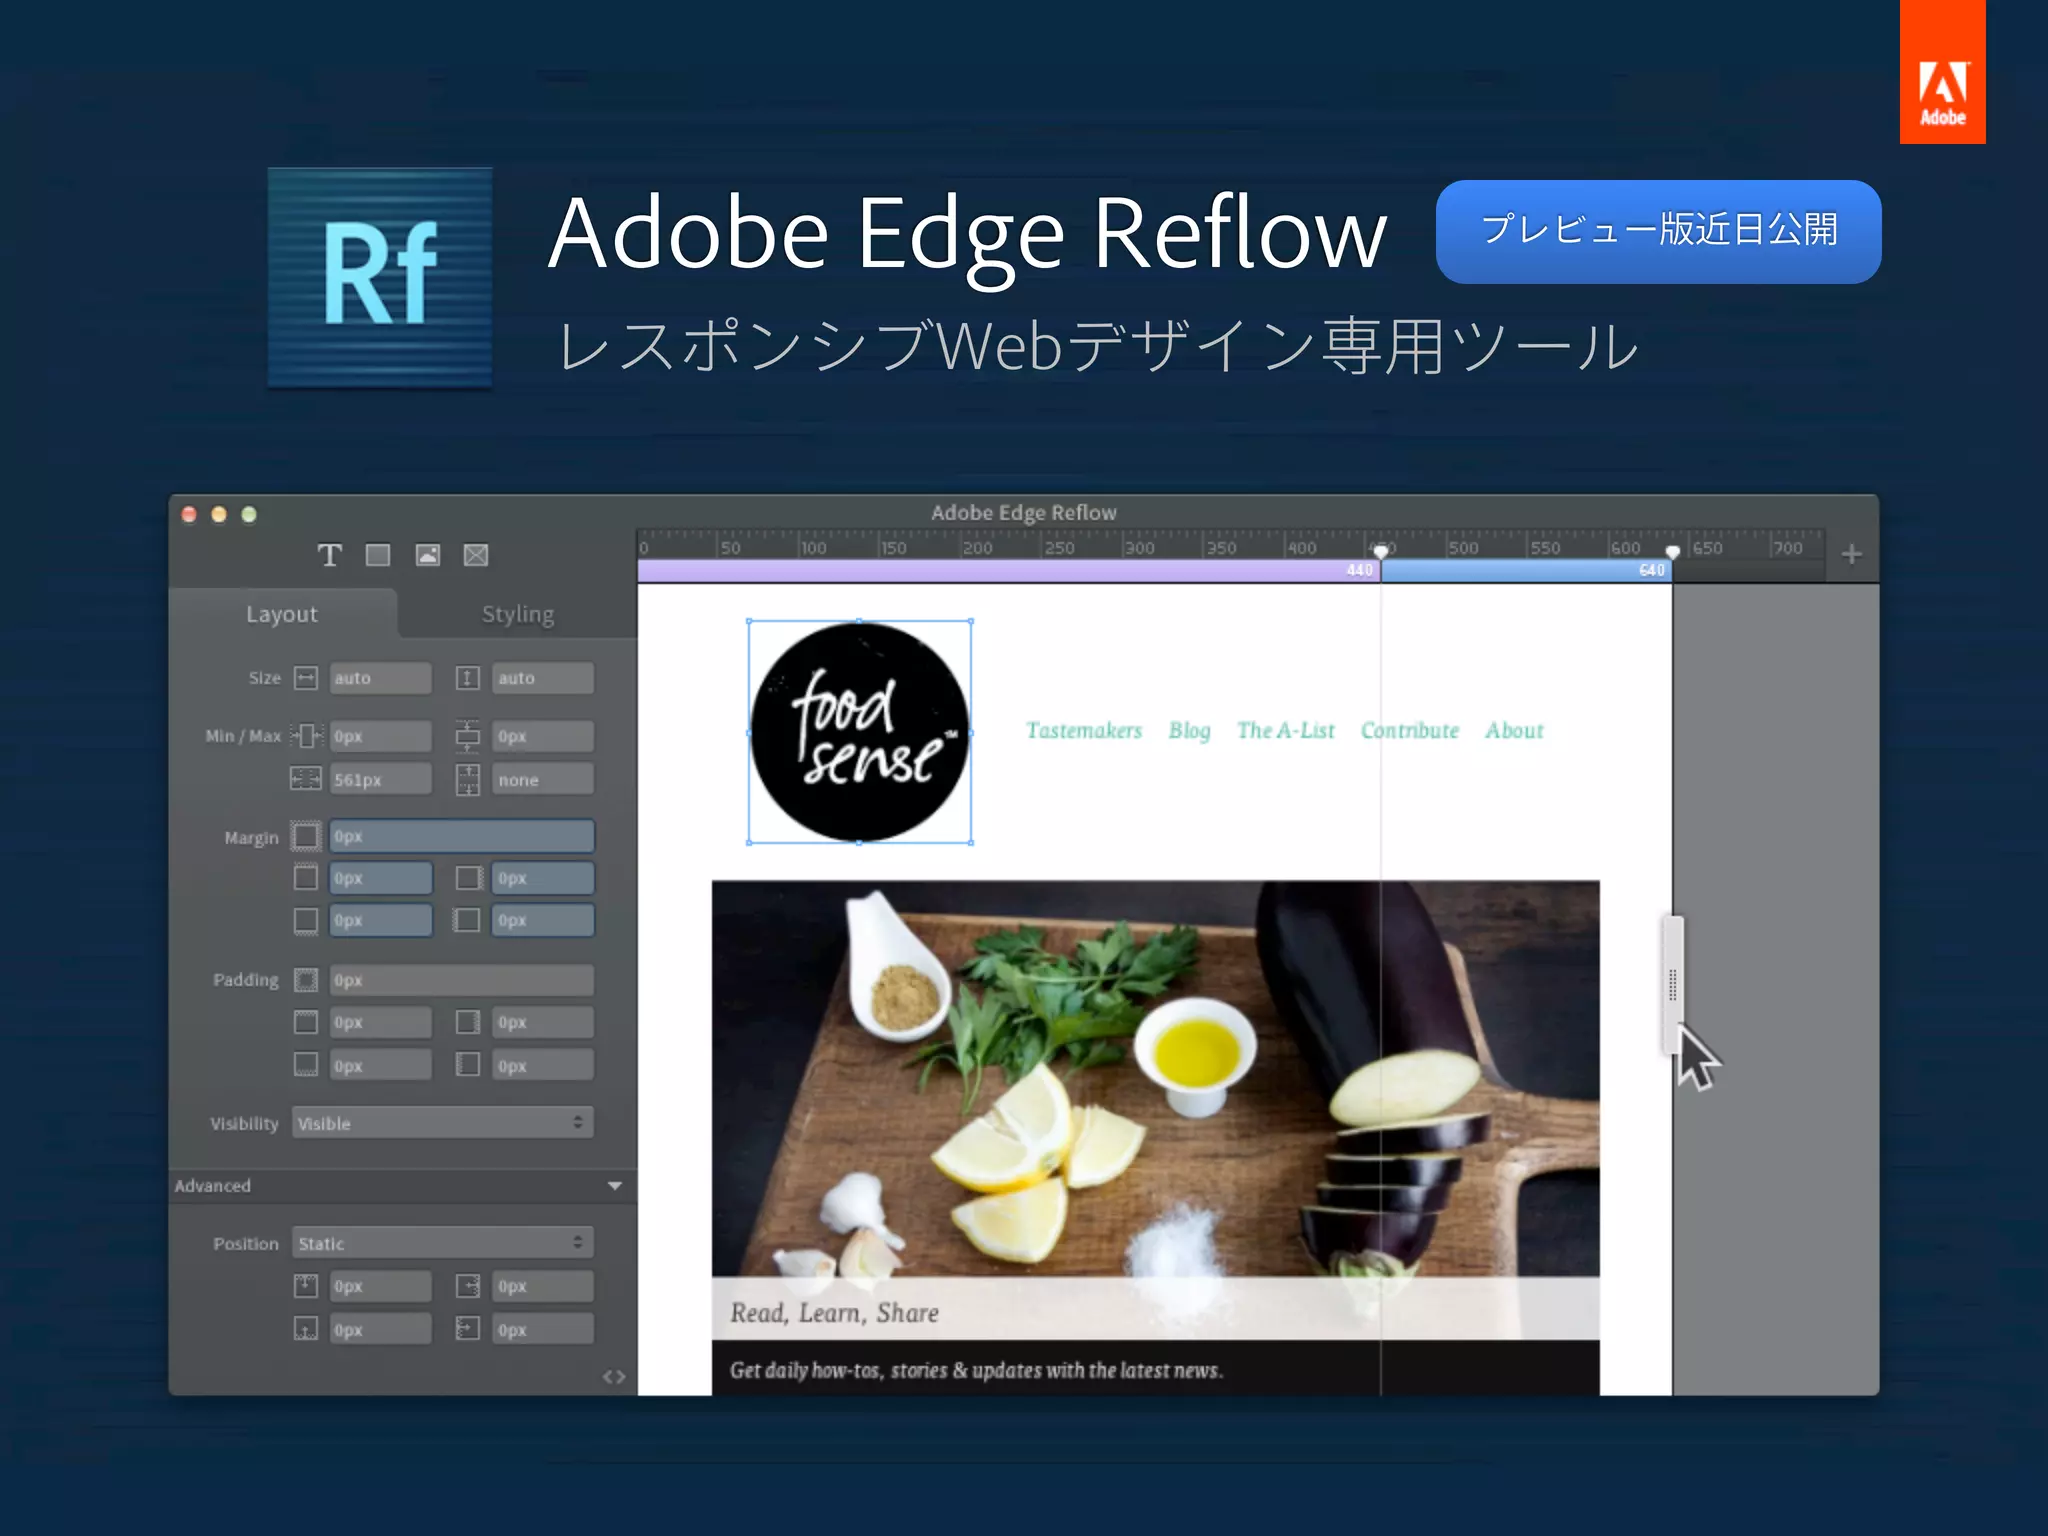This screenshot has height=1536, width=2048.
Task: Click the min-width icon in Min / Max
Action: pos(306,736)
